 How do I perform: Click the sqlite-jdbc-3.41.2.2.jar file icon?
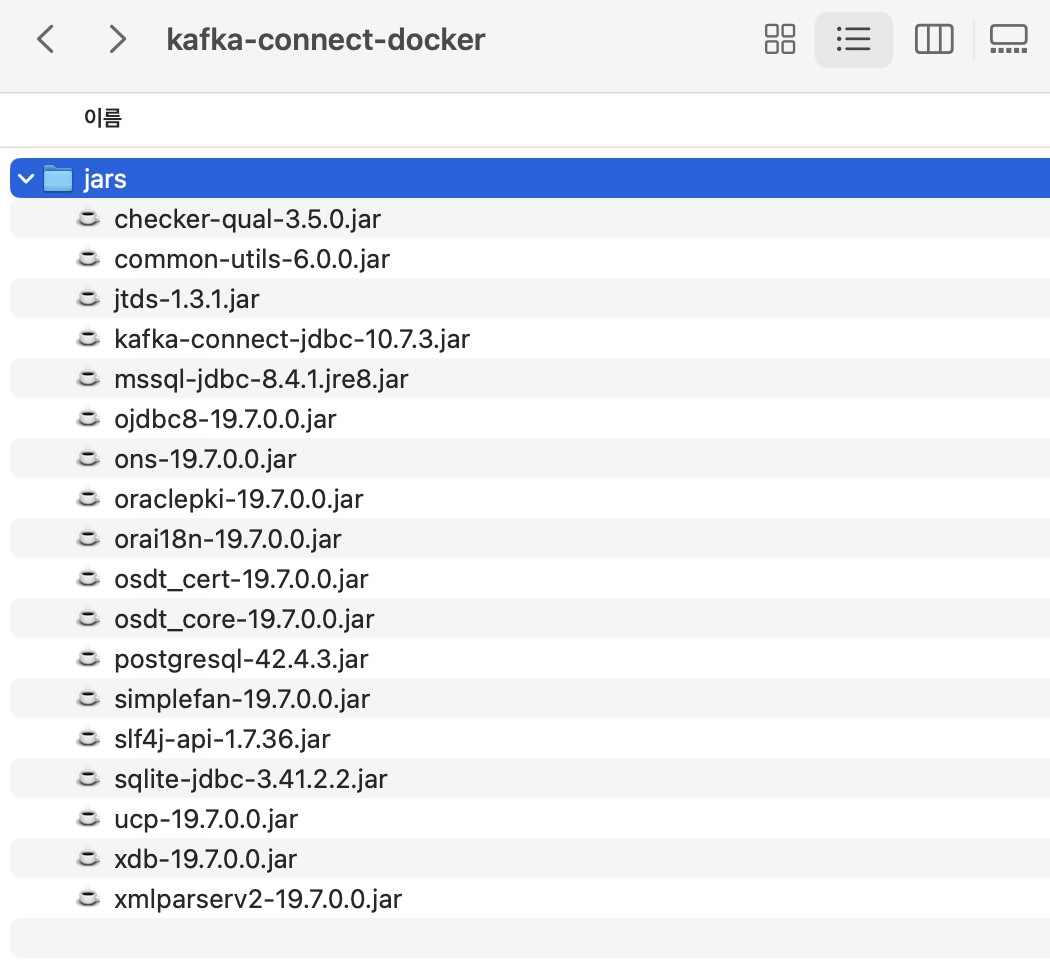coord(88,778)
